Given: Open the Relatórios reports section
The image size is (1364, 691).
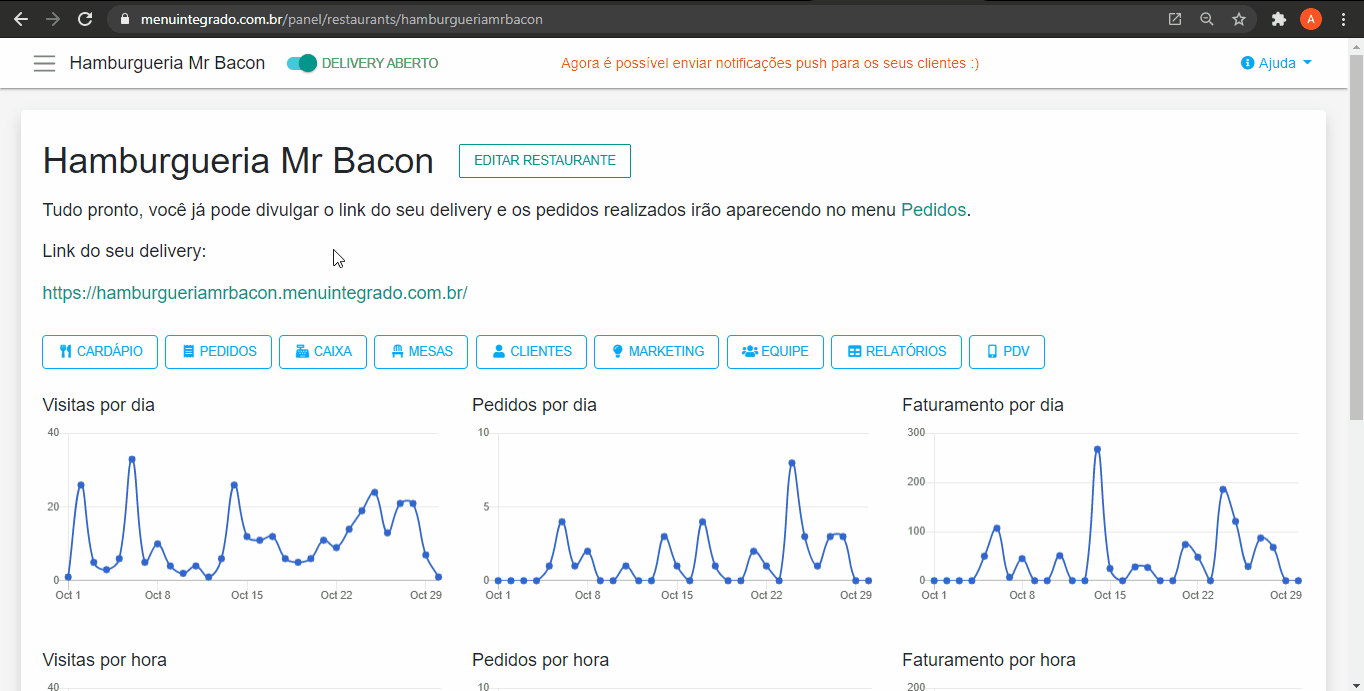Looking at the screenshot, I should [896, 352].
